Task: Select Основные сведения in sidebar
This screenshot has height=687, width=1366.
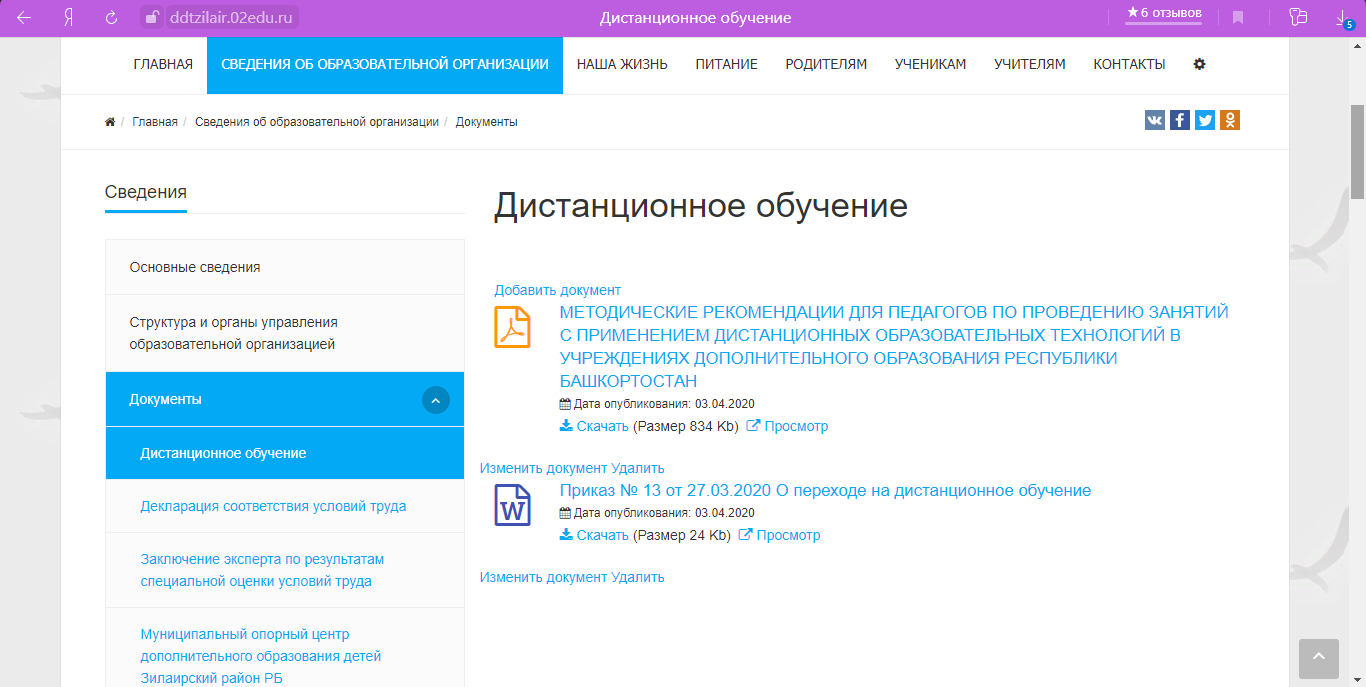Action: tap(195, 267)
